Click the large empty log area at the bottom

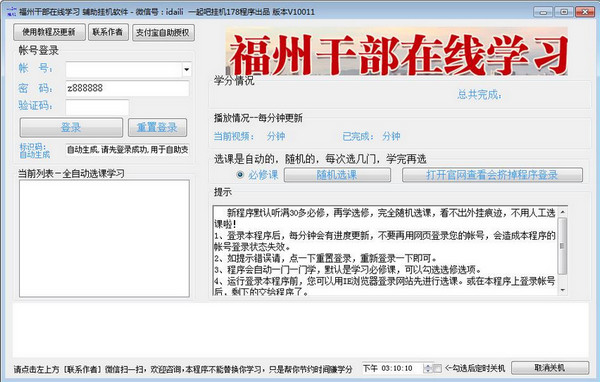[300, 330]
